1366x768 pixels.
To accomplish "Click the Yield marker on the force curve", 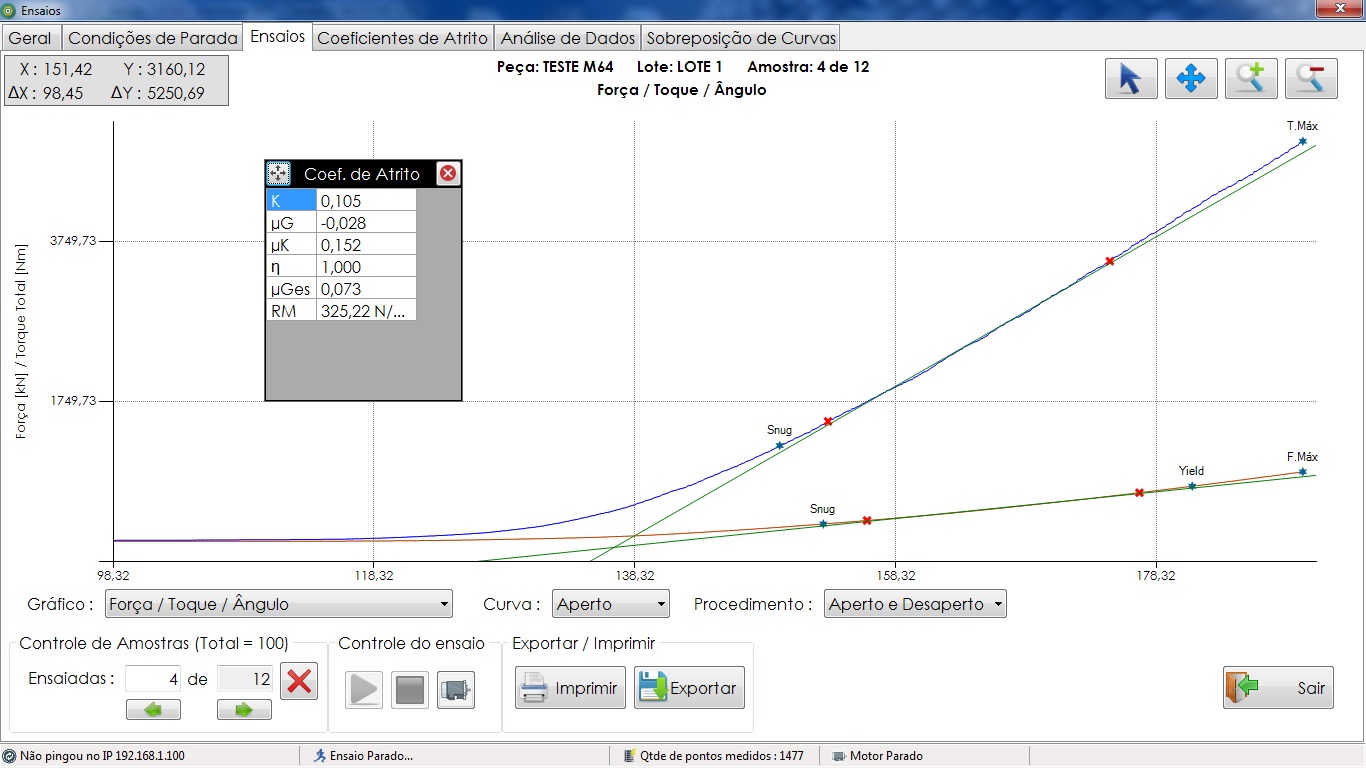I will pyautogui.click(x=1192, y=486).
